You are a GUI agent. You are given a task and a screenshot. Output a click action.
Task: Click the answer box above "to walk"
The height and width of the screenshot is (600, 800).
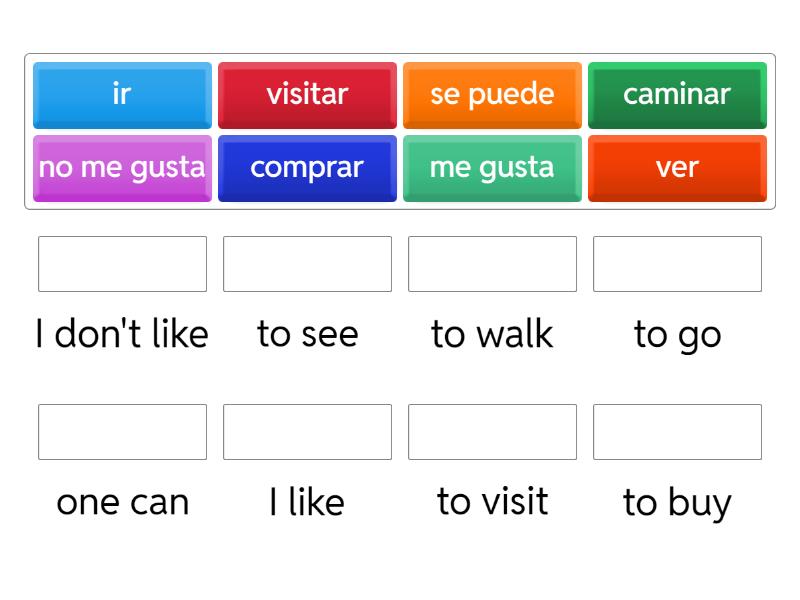point(492,264)
